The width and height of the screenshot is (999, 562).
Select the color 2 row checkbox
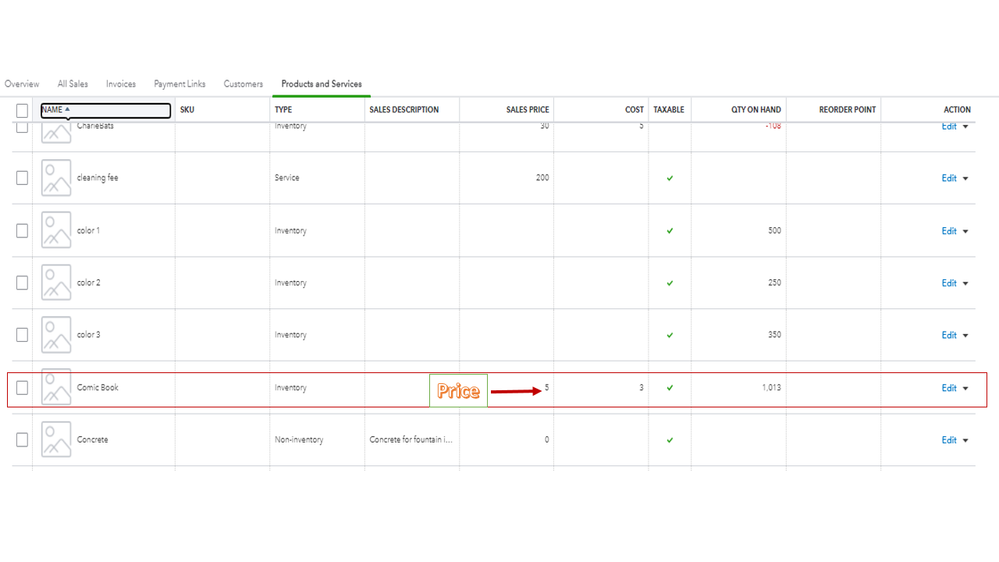(x=22, y=283)
